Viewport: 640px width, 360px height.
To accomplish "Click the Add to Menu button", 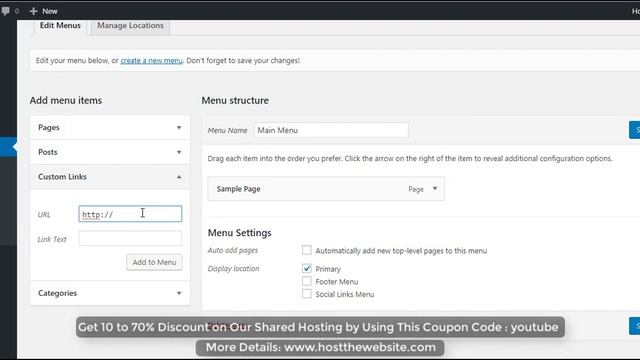I will (x=154, y=262).
